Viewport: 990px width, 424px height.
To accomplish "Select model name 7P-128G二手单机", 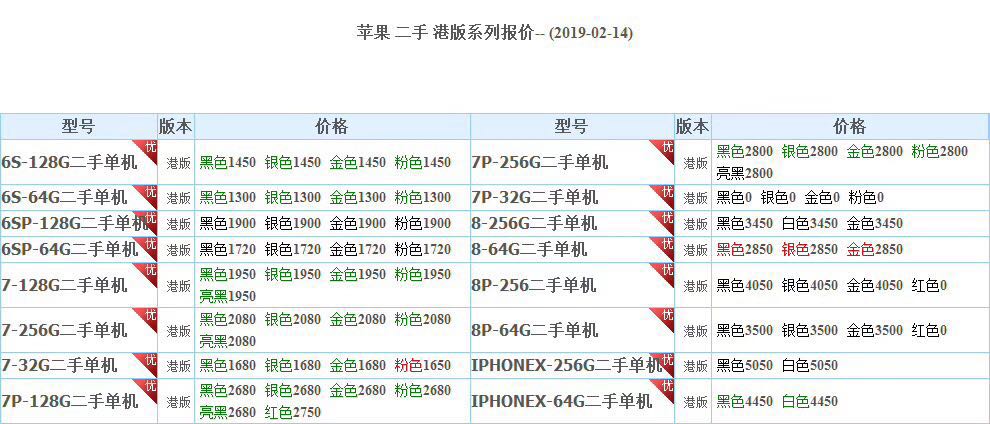I will pos(69,401).
